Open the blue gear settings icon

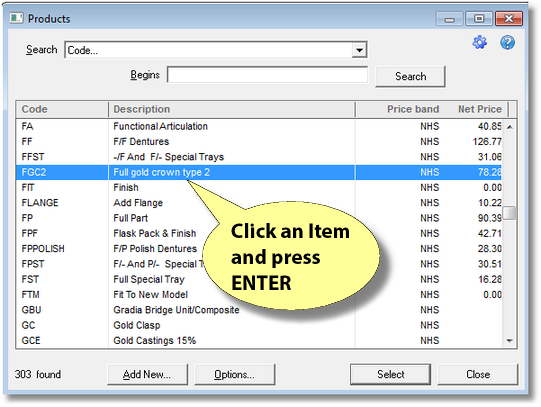tap(480, 43)
